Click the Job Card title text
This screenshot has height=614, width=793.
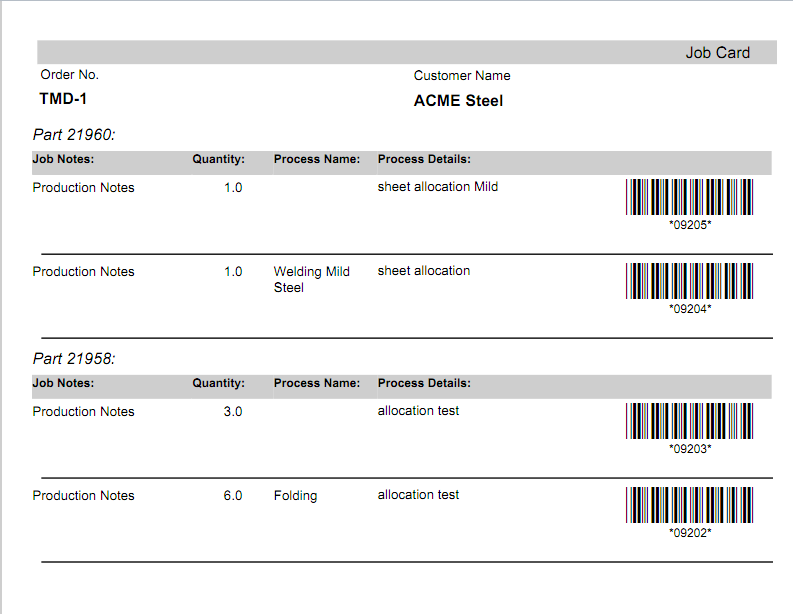coord(717,53)
